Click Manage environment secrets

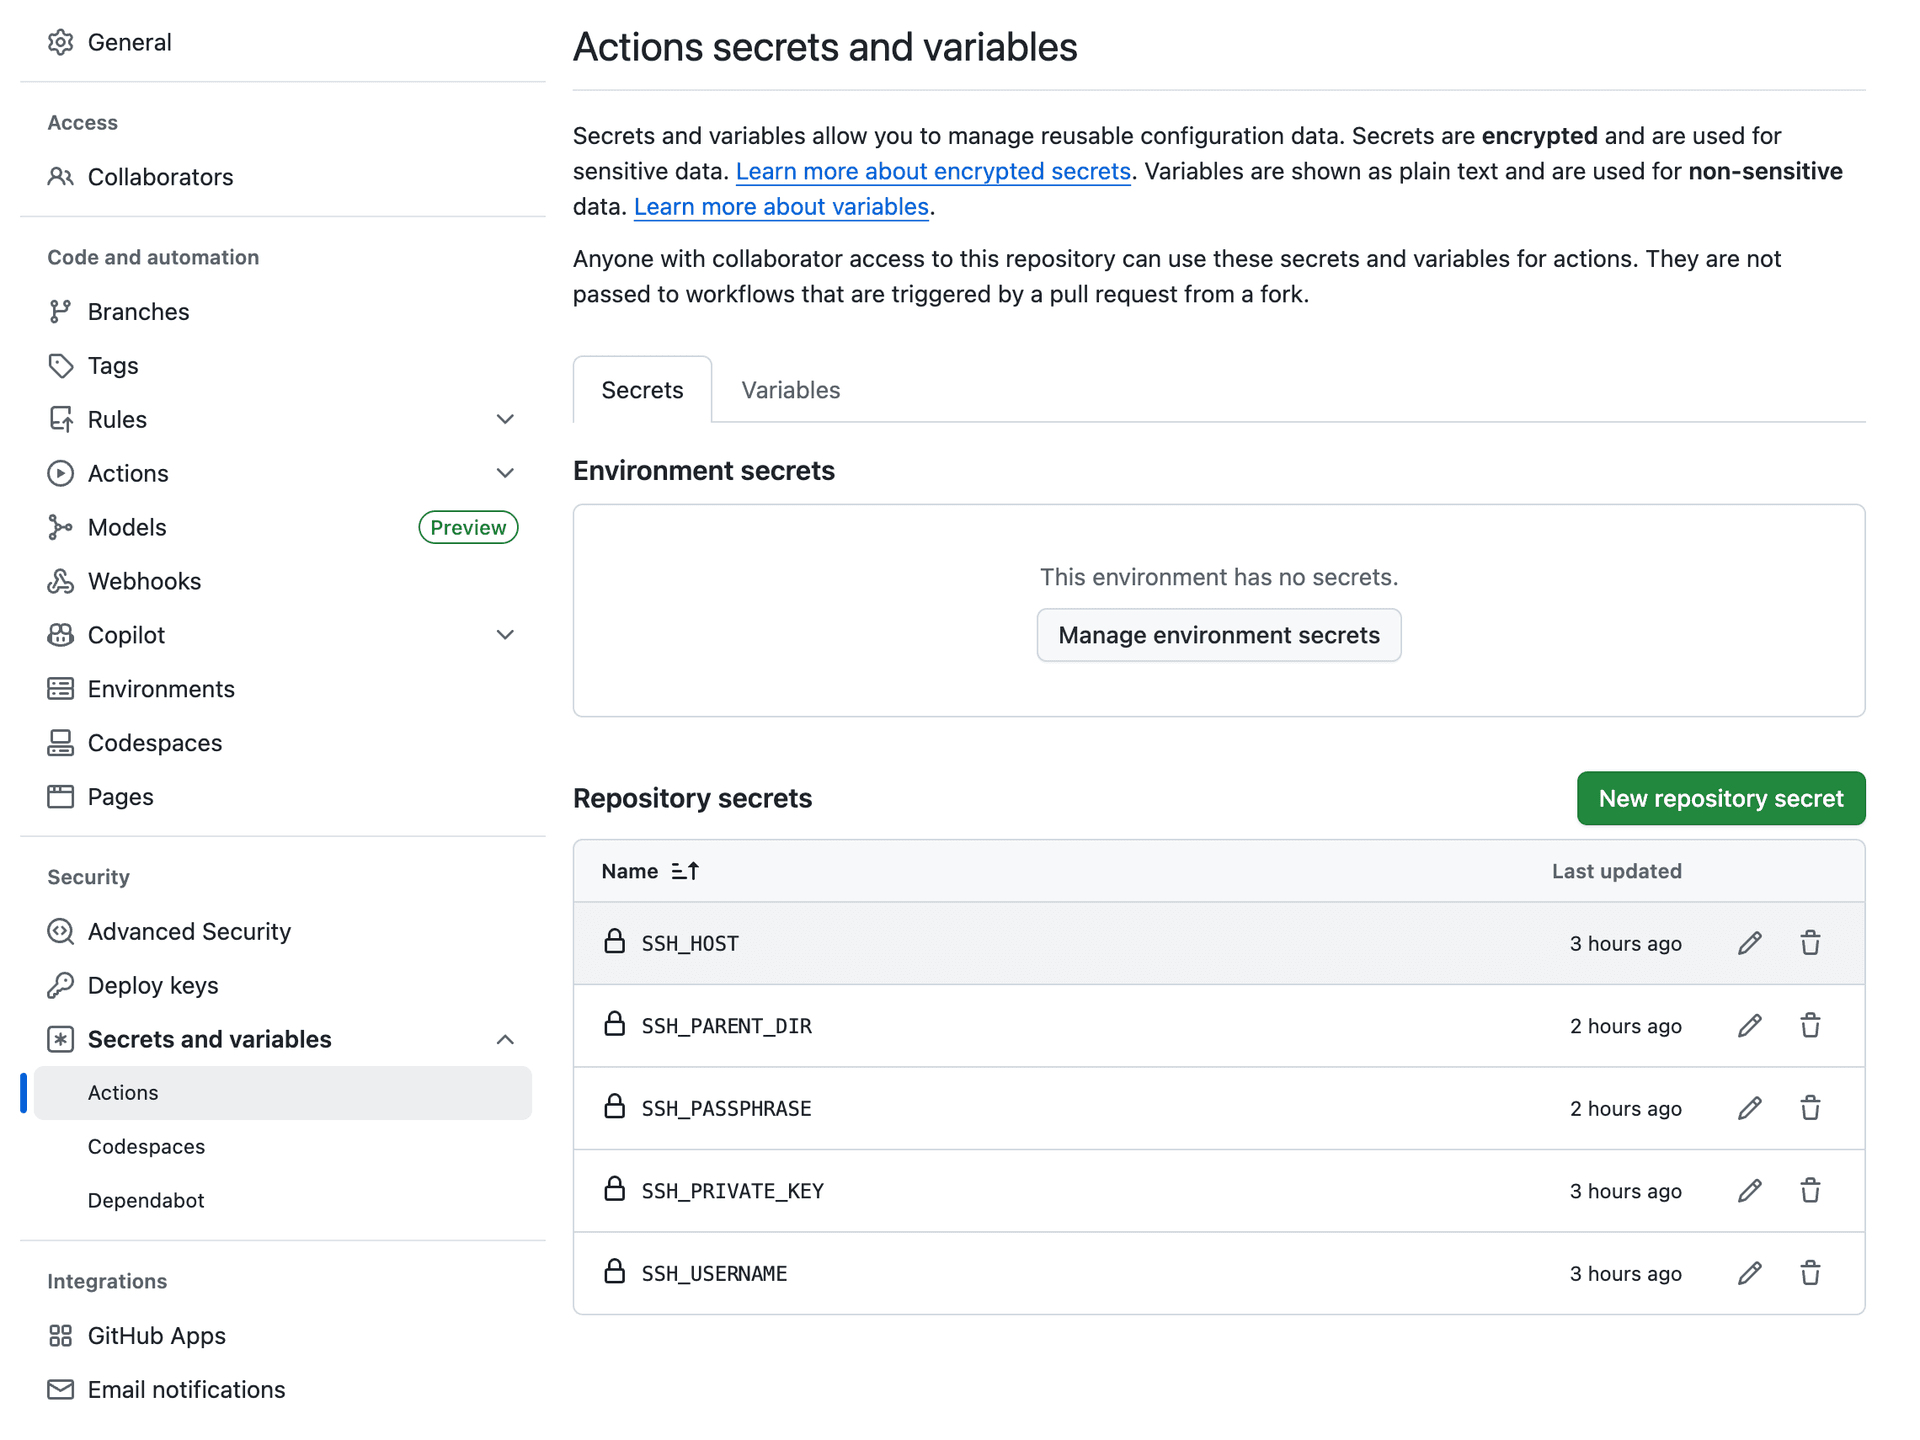pyautogui.click(x=1218, y=634)
